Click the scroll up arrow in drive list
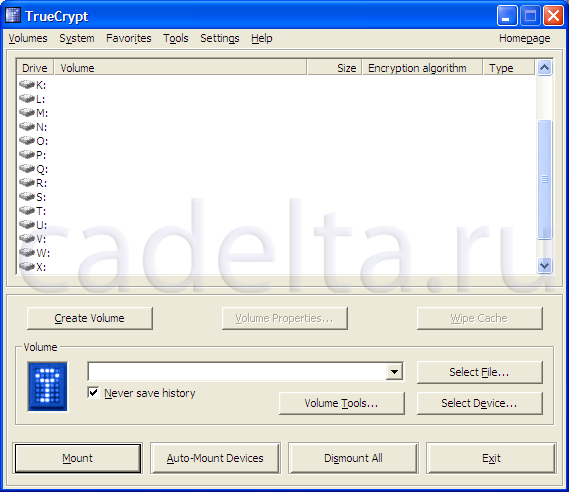The width and height of the screenshot is (569, 492). click(544, 67)
